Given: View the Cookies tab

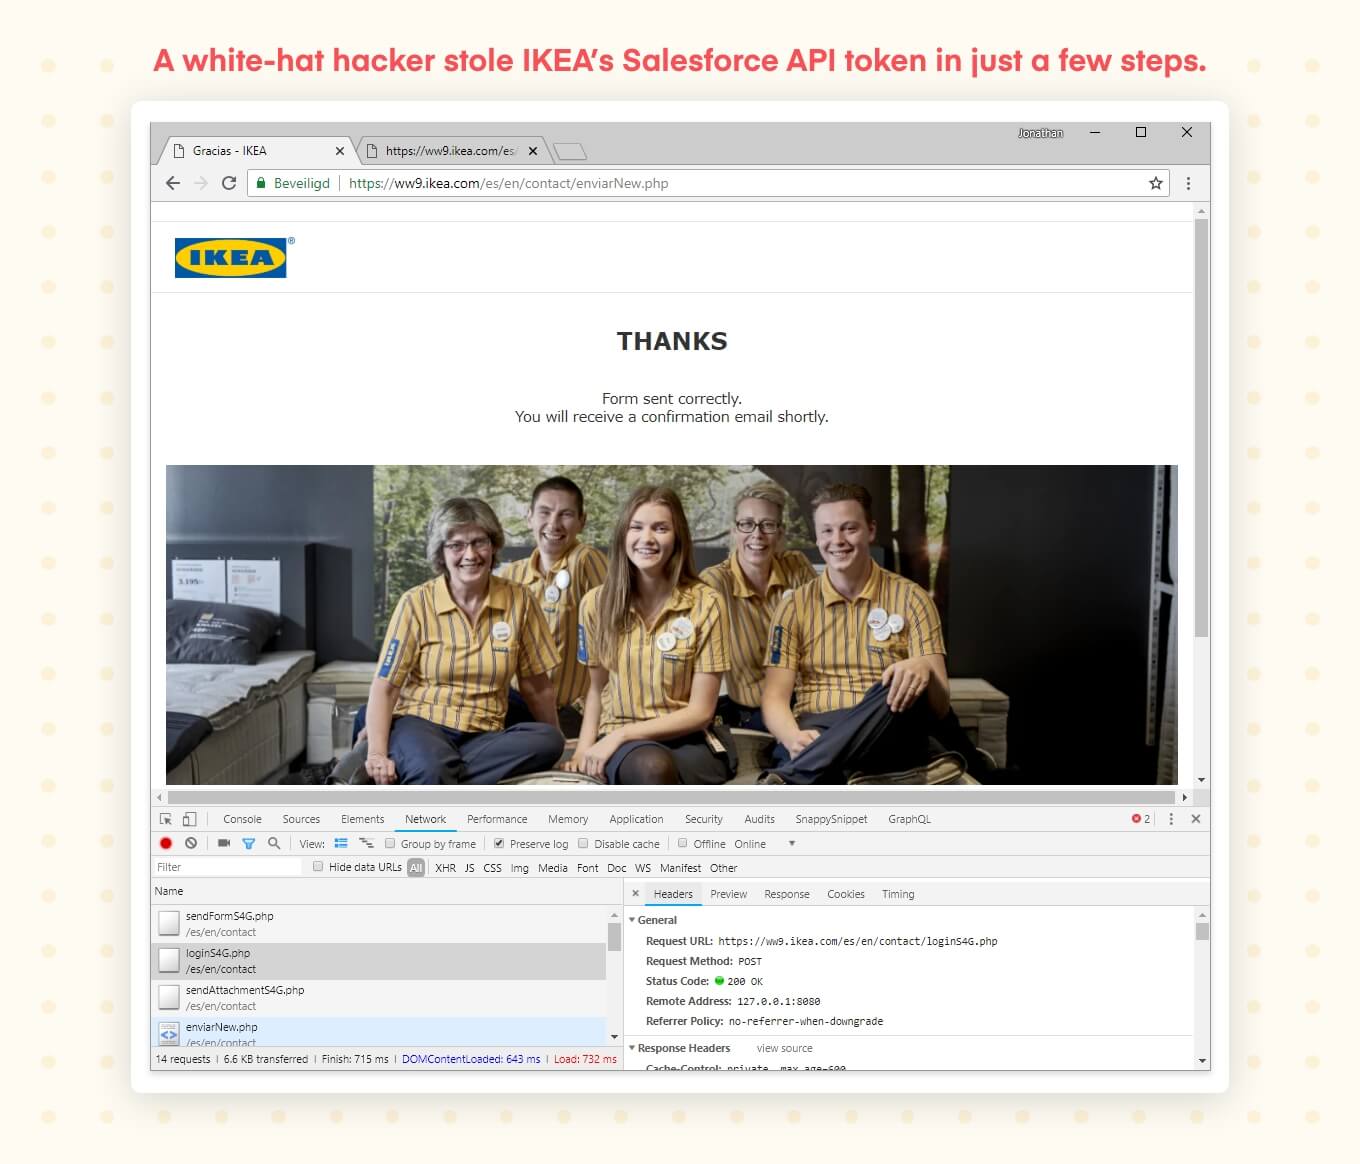Looking at the screenshot, I should [846, 894].
